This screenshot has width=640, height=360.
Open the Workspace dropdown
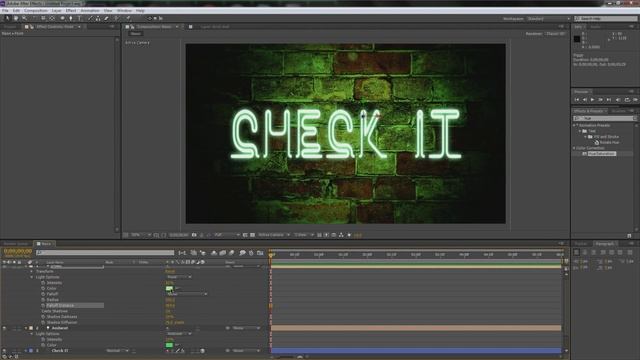click(548, 19)
